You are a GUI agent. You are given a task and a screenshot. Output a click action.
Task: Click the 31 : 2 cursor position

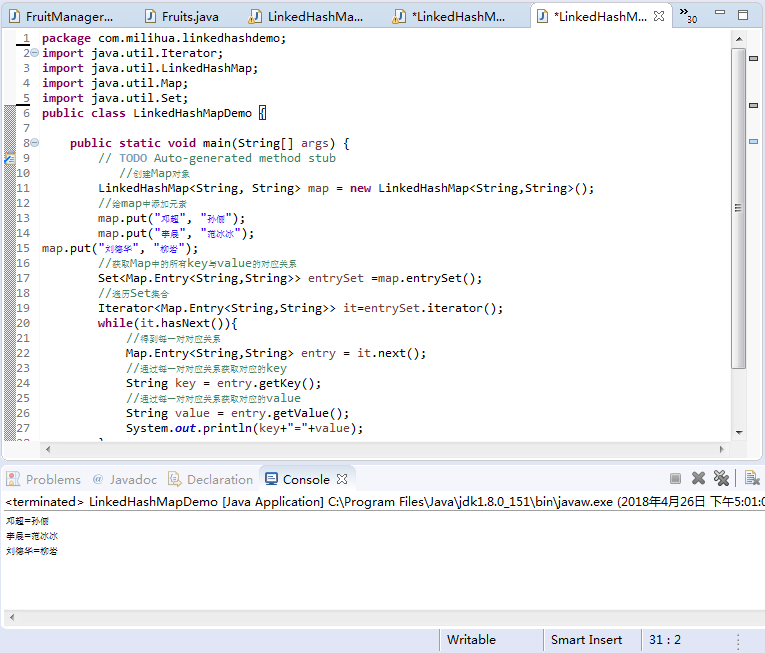664,639
